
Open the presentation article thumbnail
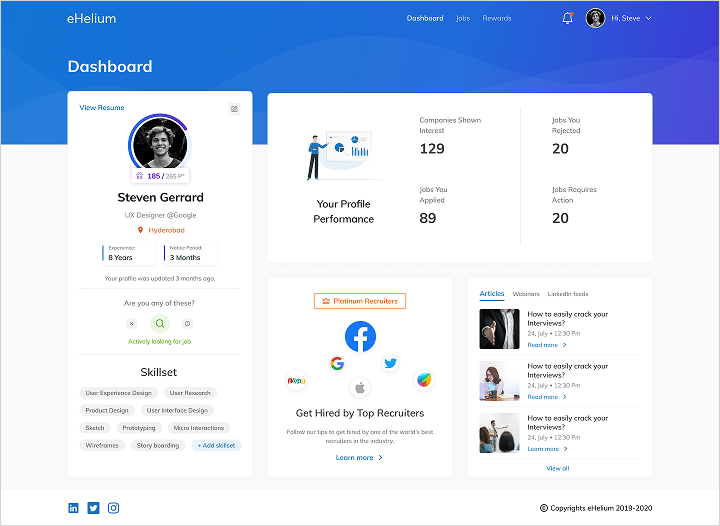(500, 433)
